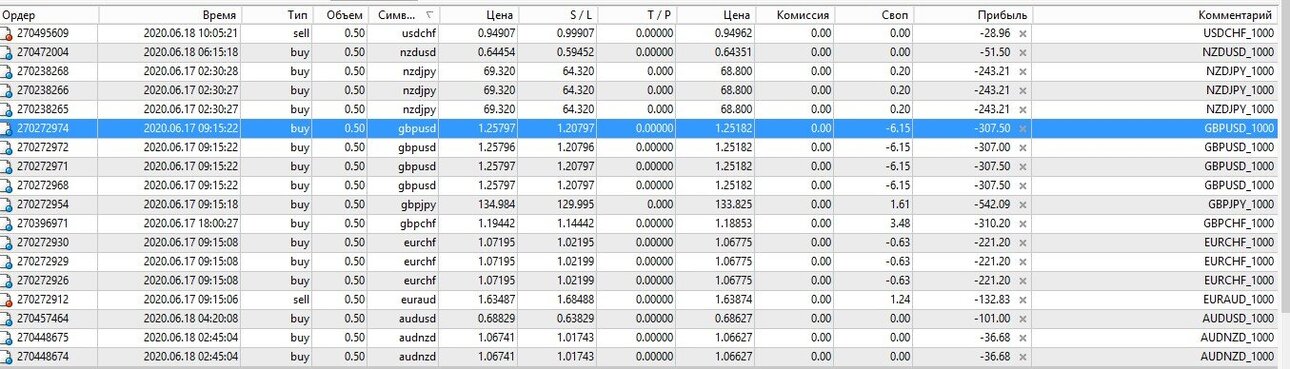The image size is (1290, 369).
Task: Click the comment NZDUSD_1000
Action: click(x=1238, y=52)
